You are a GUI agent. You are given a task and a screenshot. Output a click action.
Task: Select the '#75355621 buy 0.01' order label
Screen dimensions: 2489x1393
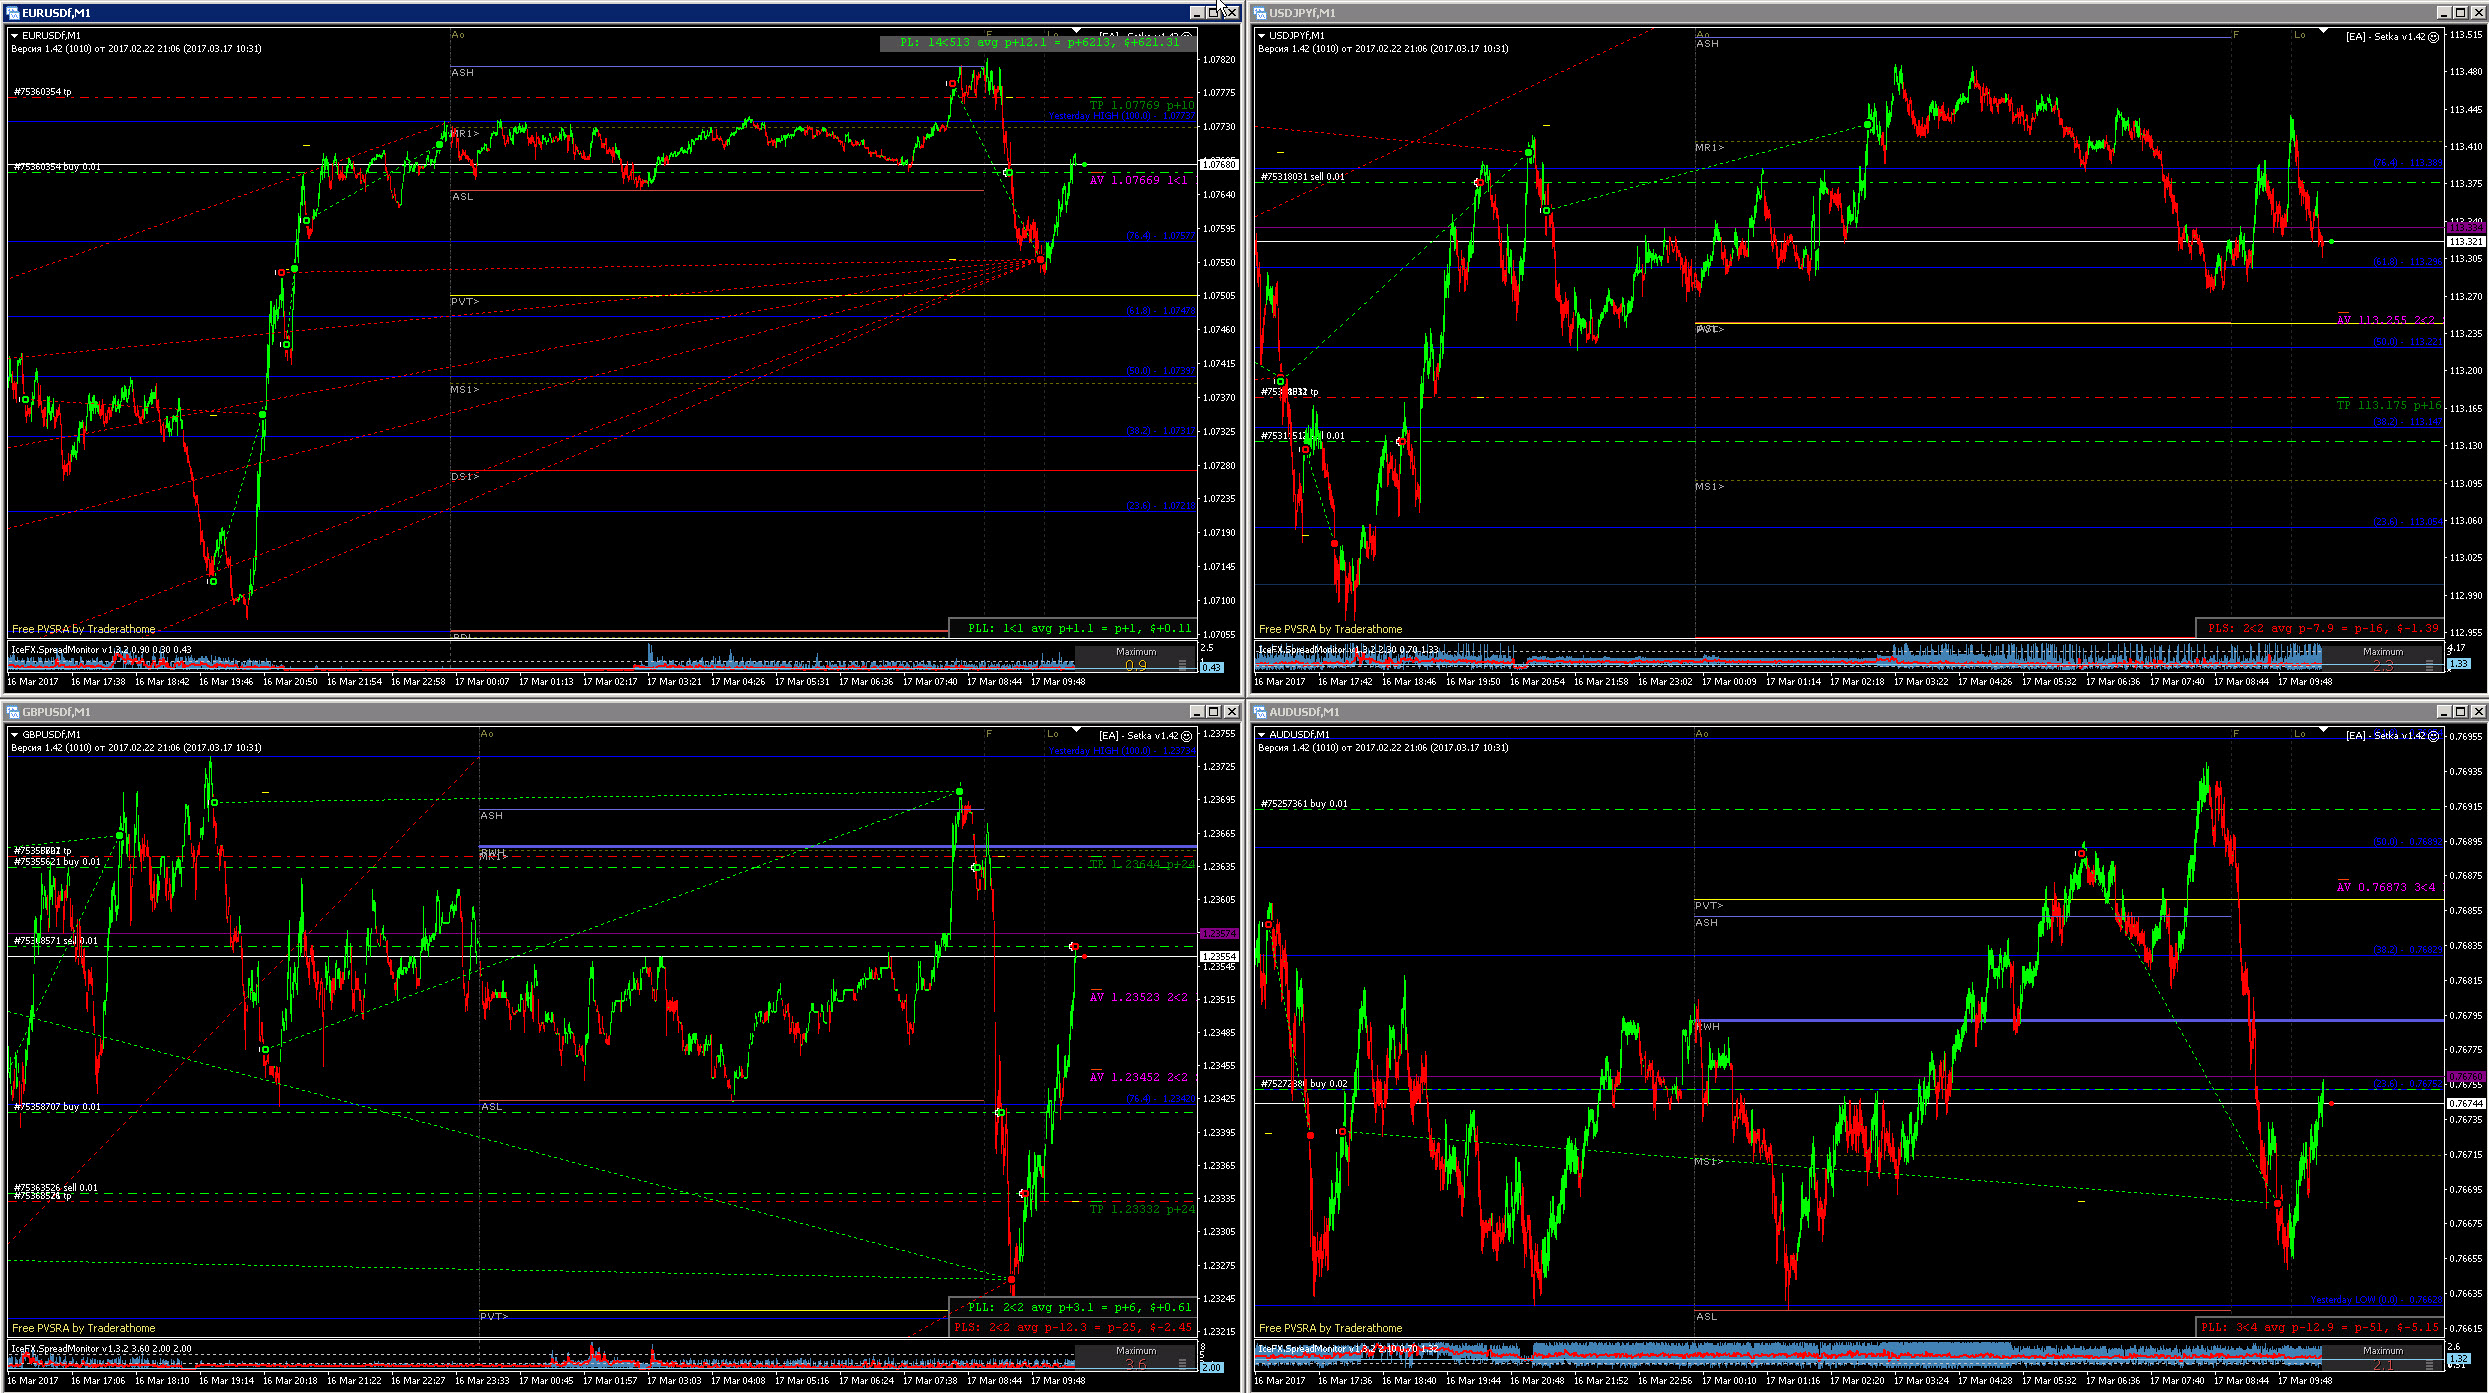coord(57,862)
